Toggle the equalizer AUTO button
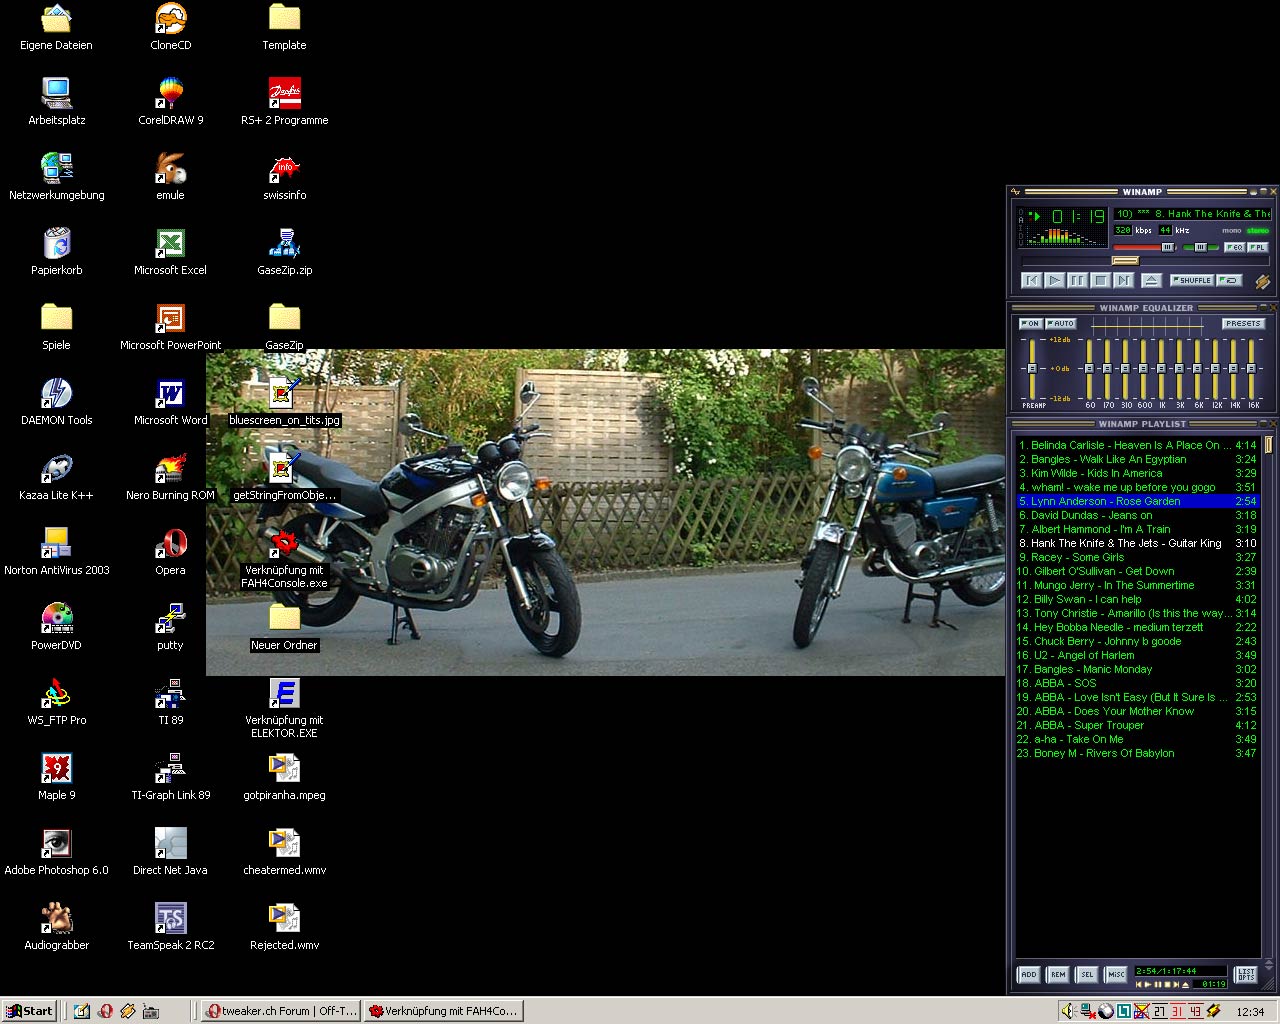Screen dimensions: 1280x1024 [1061, 324]
